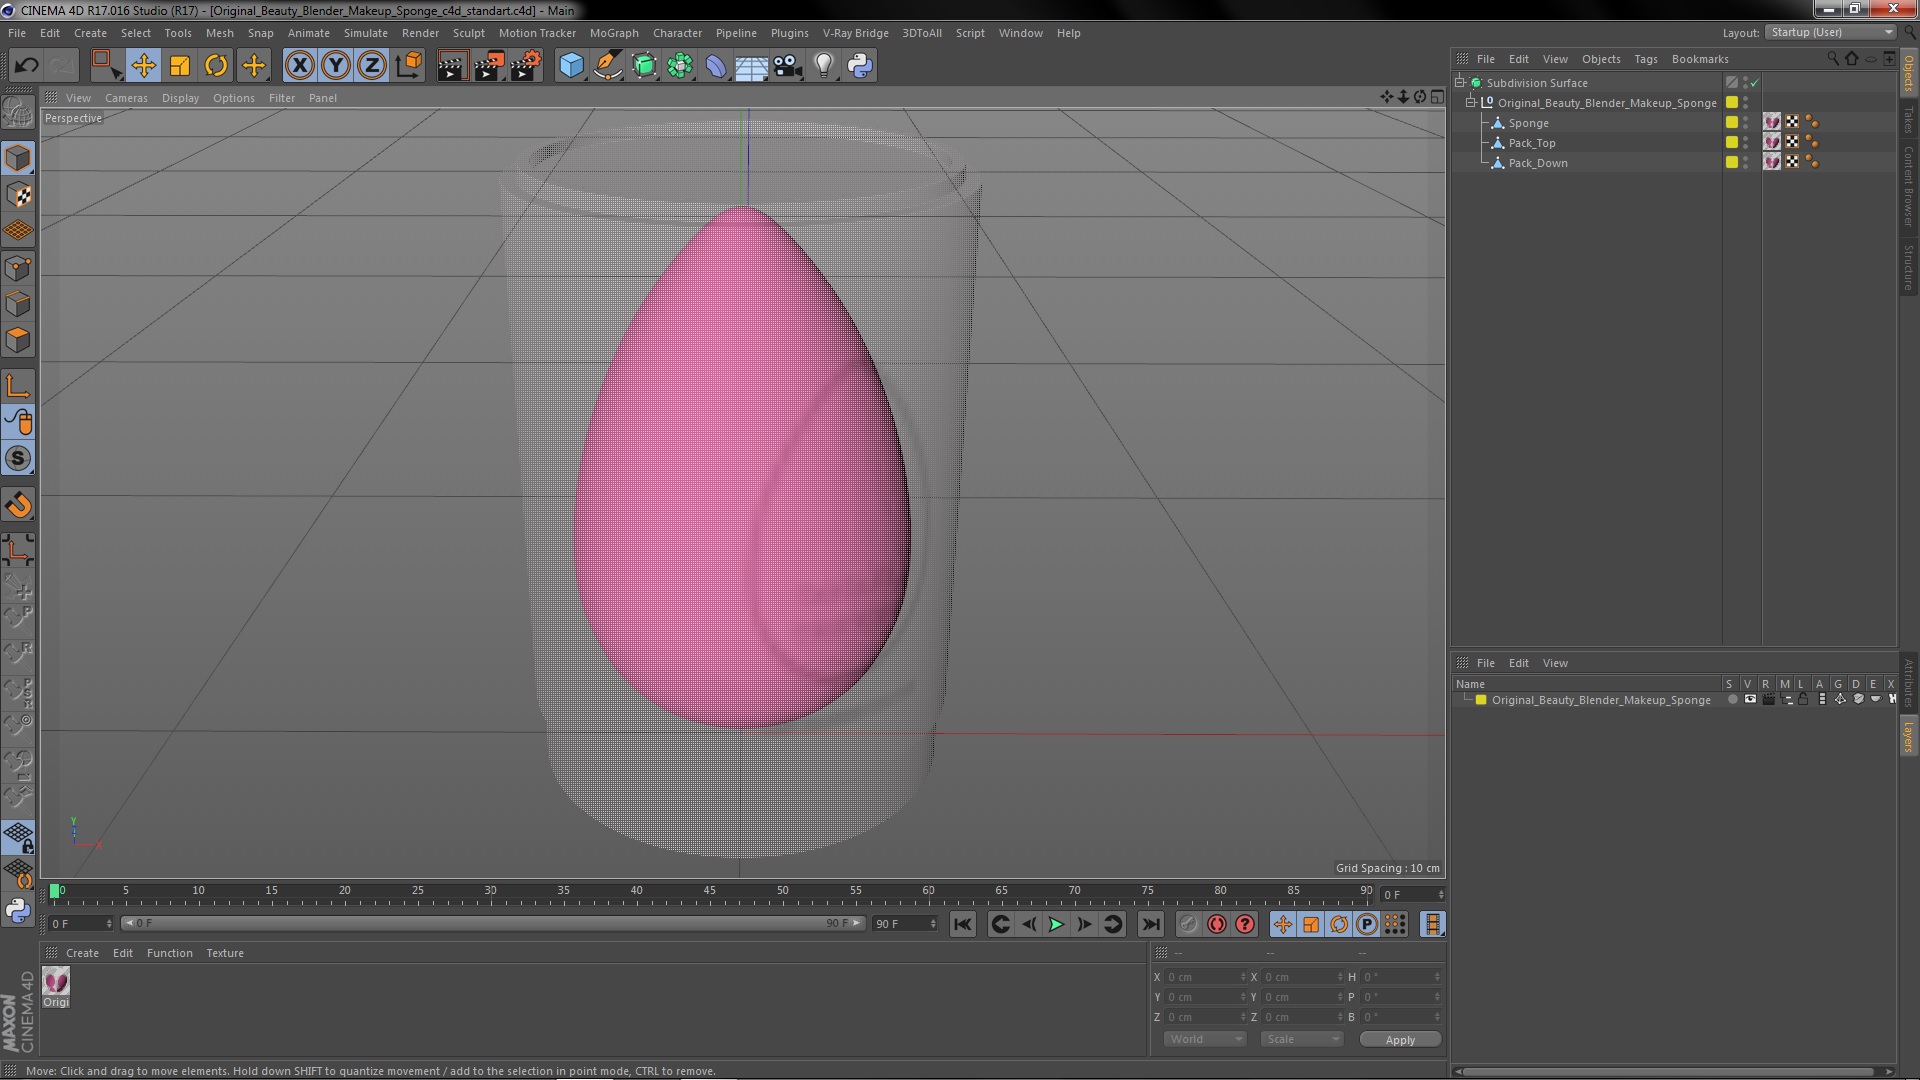Click the Render to Picture Viewer icon

pos(489,66)
